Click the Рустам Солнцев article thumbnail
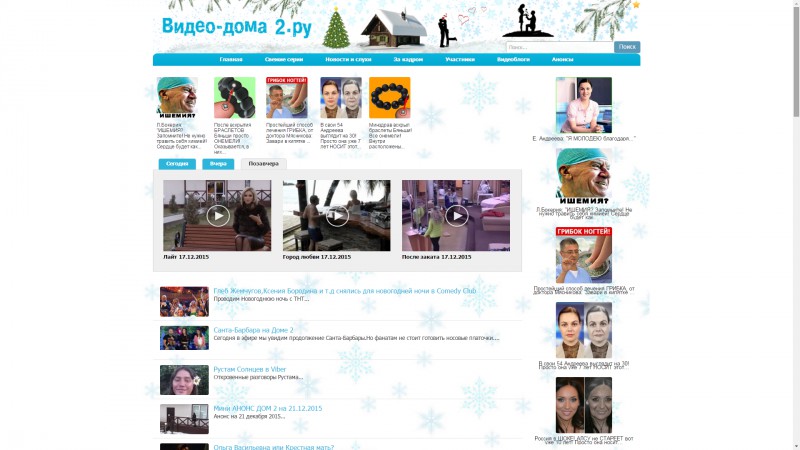This screenshot has height=450, width=800. (x=184, y=380)
